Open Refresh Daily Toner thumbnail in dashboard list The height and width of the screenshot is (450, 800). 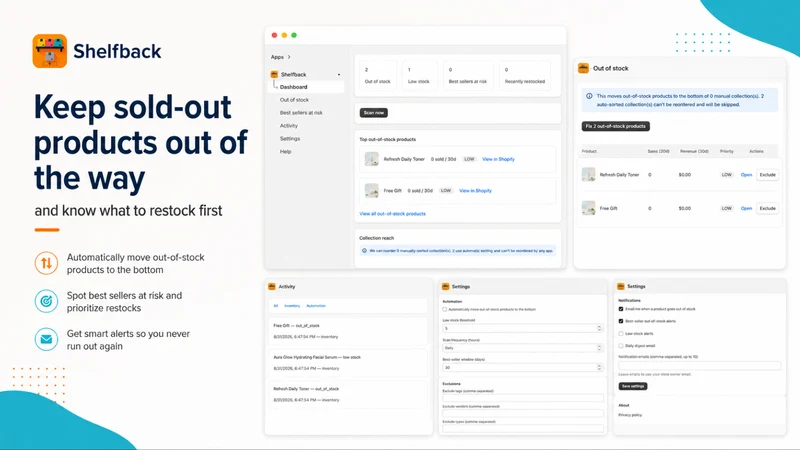[372, 159]
